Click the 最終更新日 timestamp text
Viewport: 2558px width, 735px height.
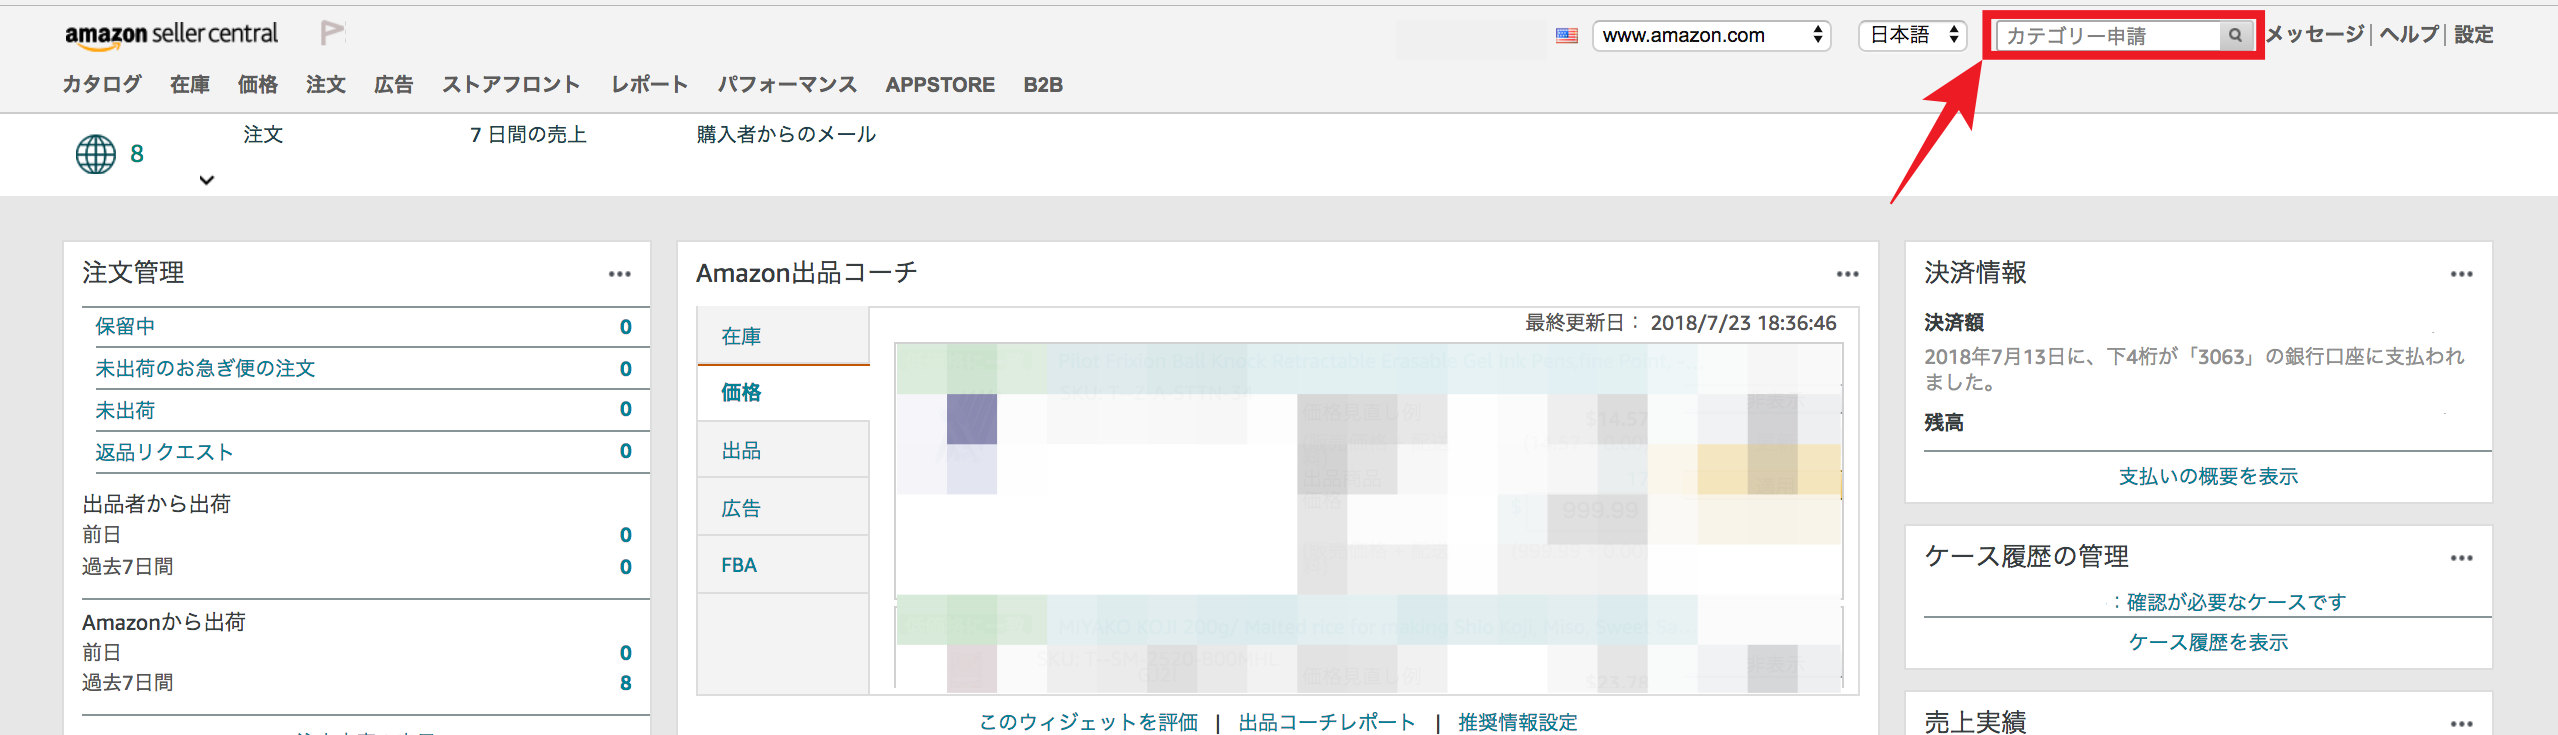(x=1680, y=323)
